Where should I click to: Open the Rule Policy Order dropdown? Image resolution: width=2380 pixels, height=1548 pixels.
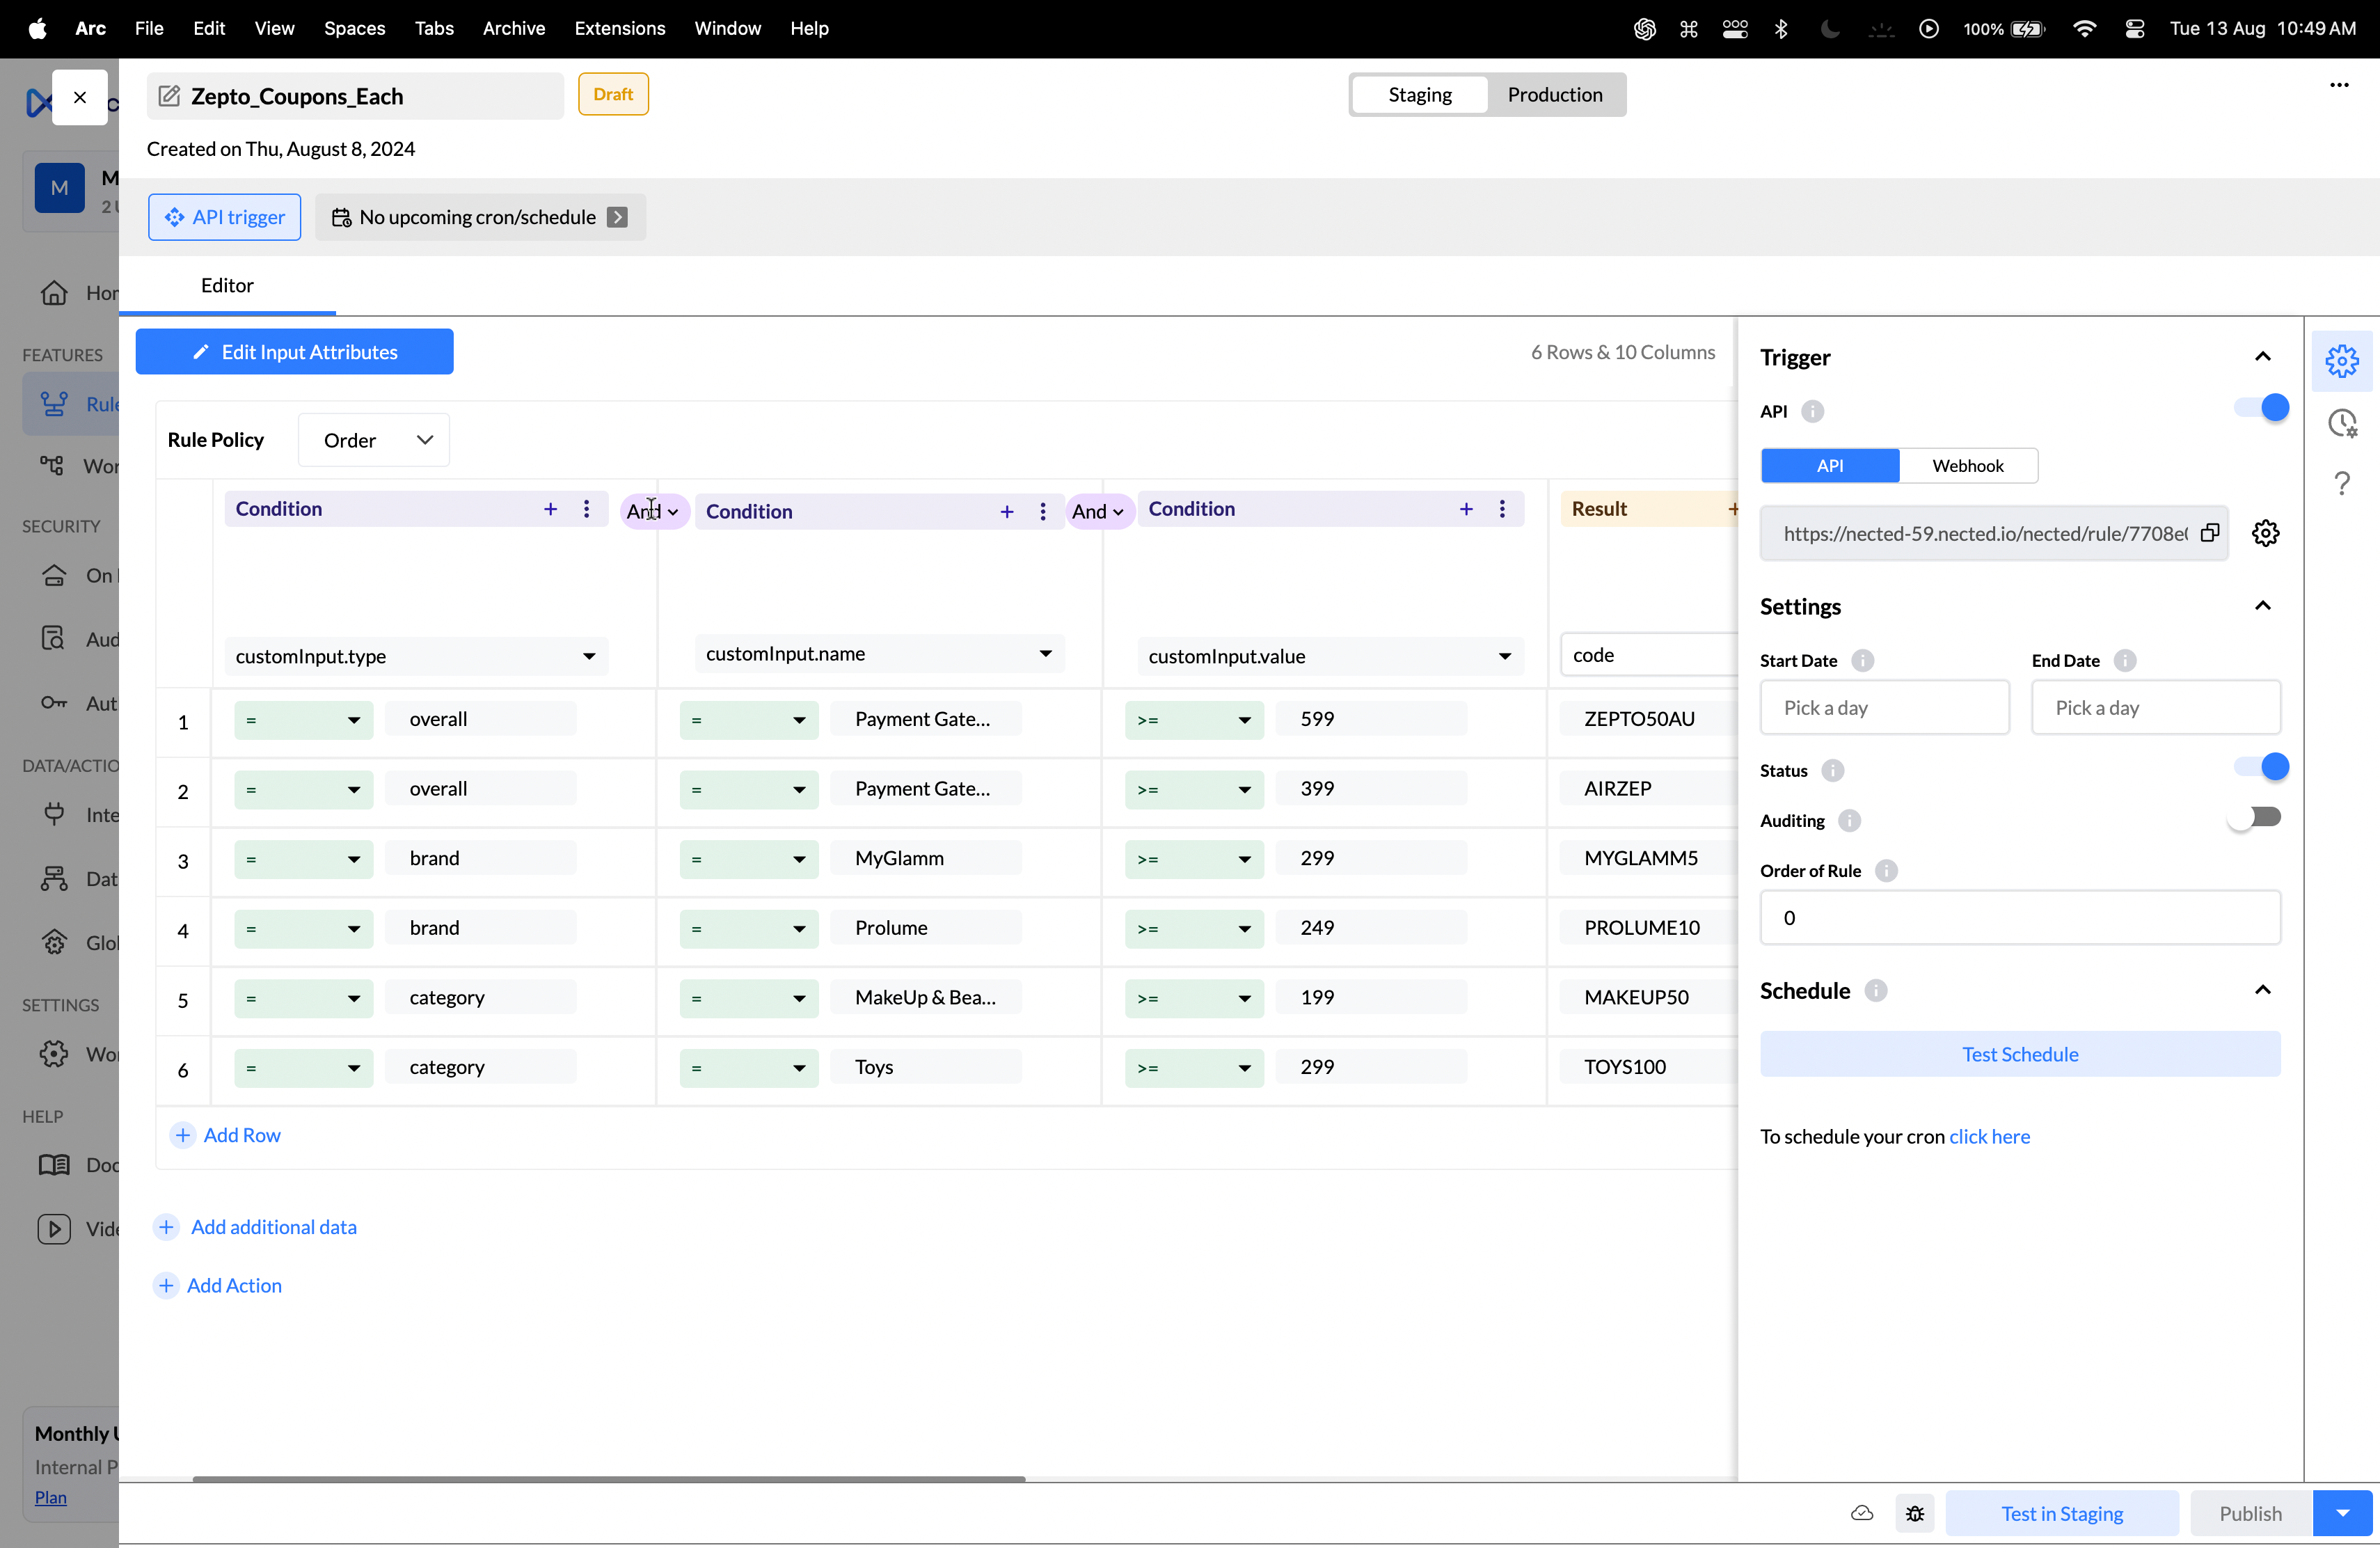[374, 440]
